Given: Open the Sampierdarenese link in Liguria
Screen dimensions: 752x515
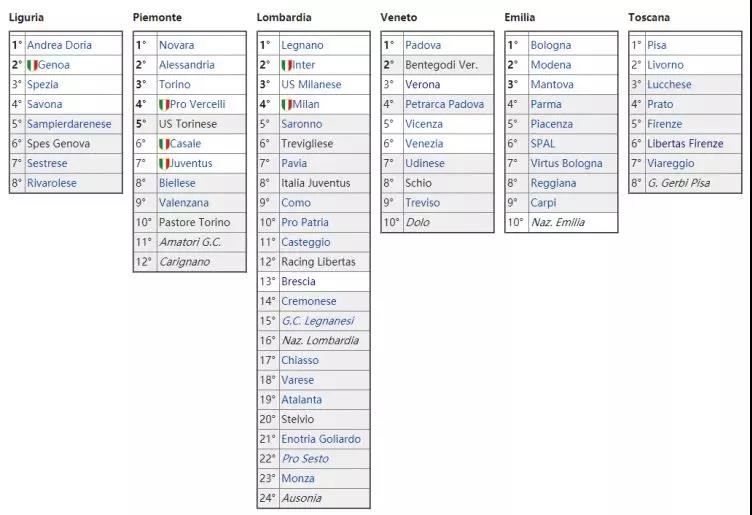Looking at the screenshot, I should tap(68, 124).
